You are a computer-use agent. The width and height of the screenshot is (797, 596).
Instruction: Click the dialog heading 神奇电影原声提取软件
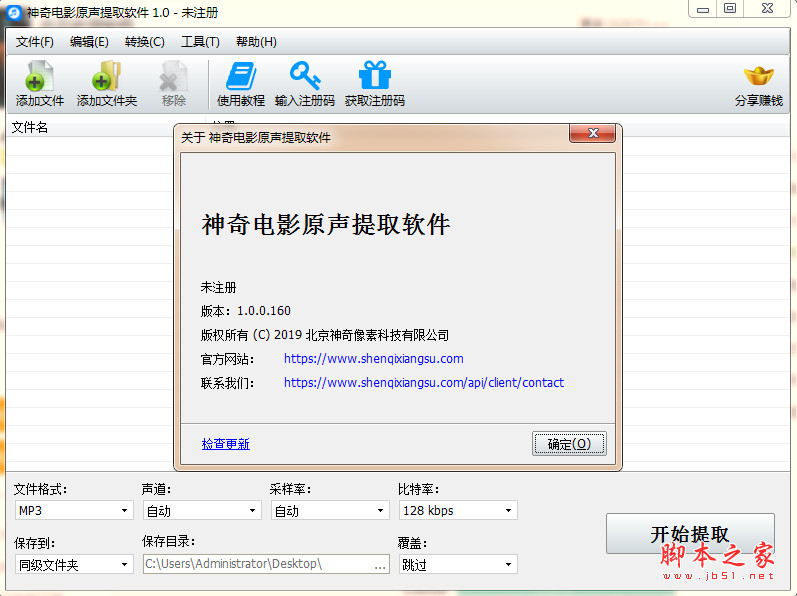pyautogui.click(x=326, y=225)
